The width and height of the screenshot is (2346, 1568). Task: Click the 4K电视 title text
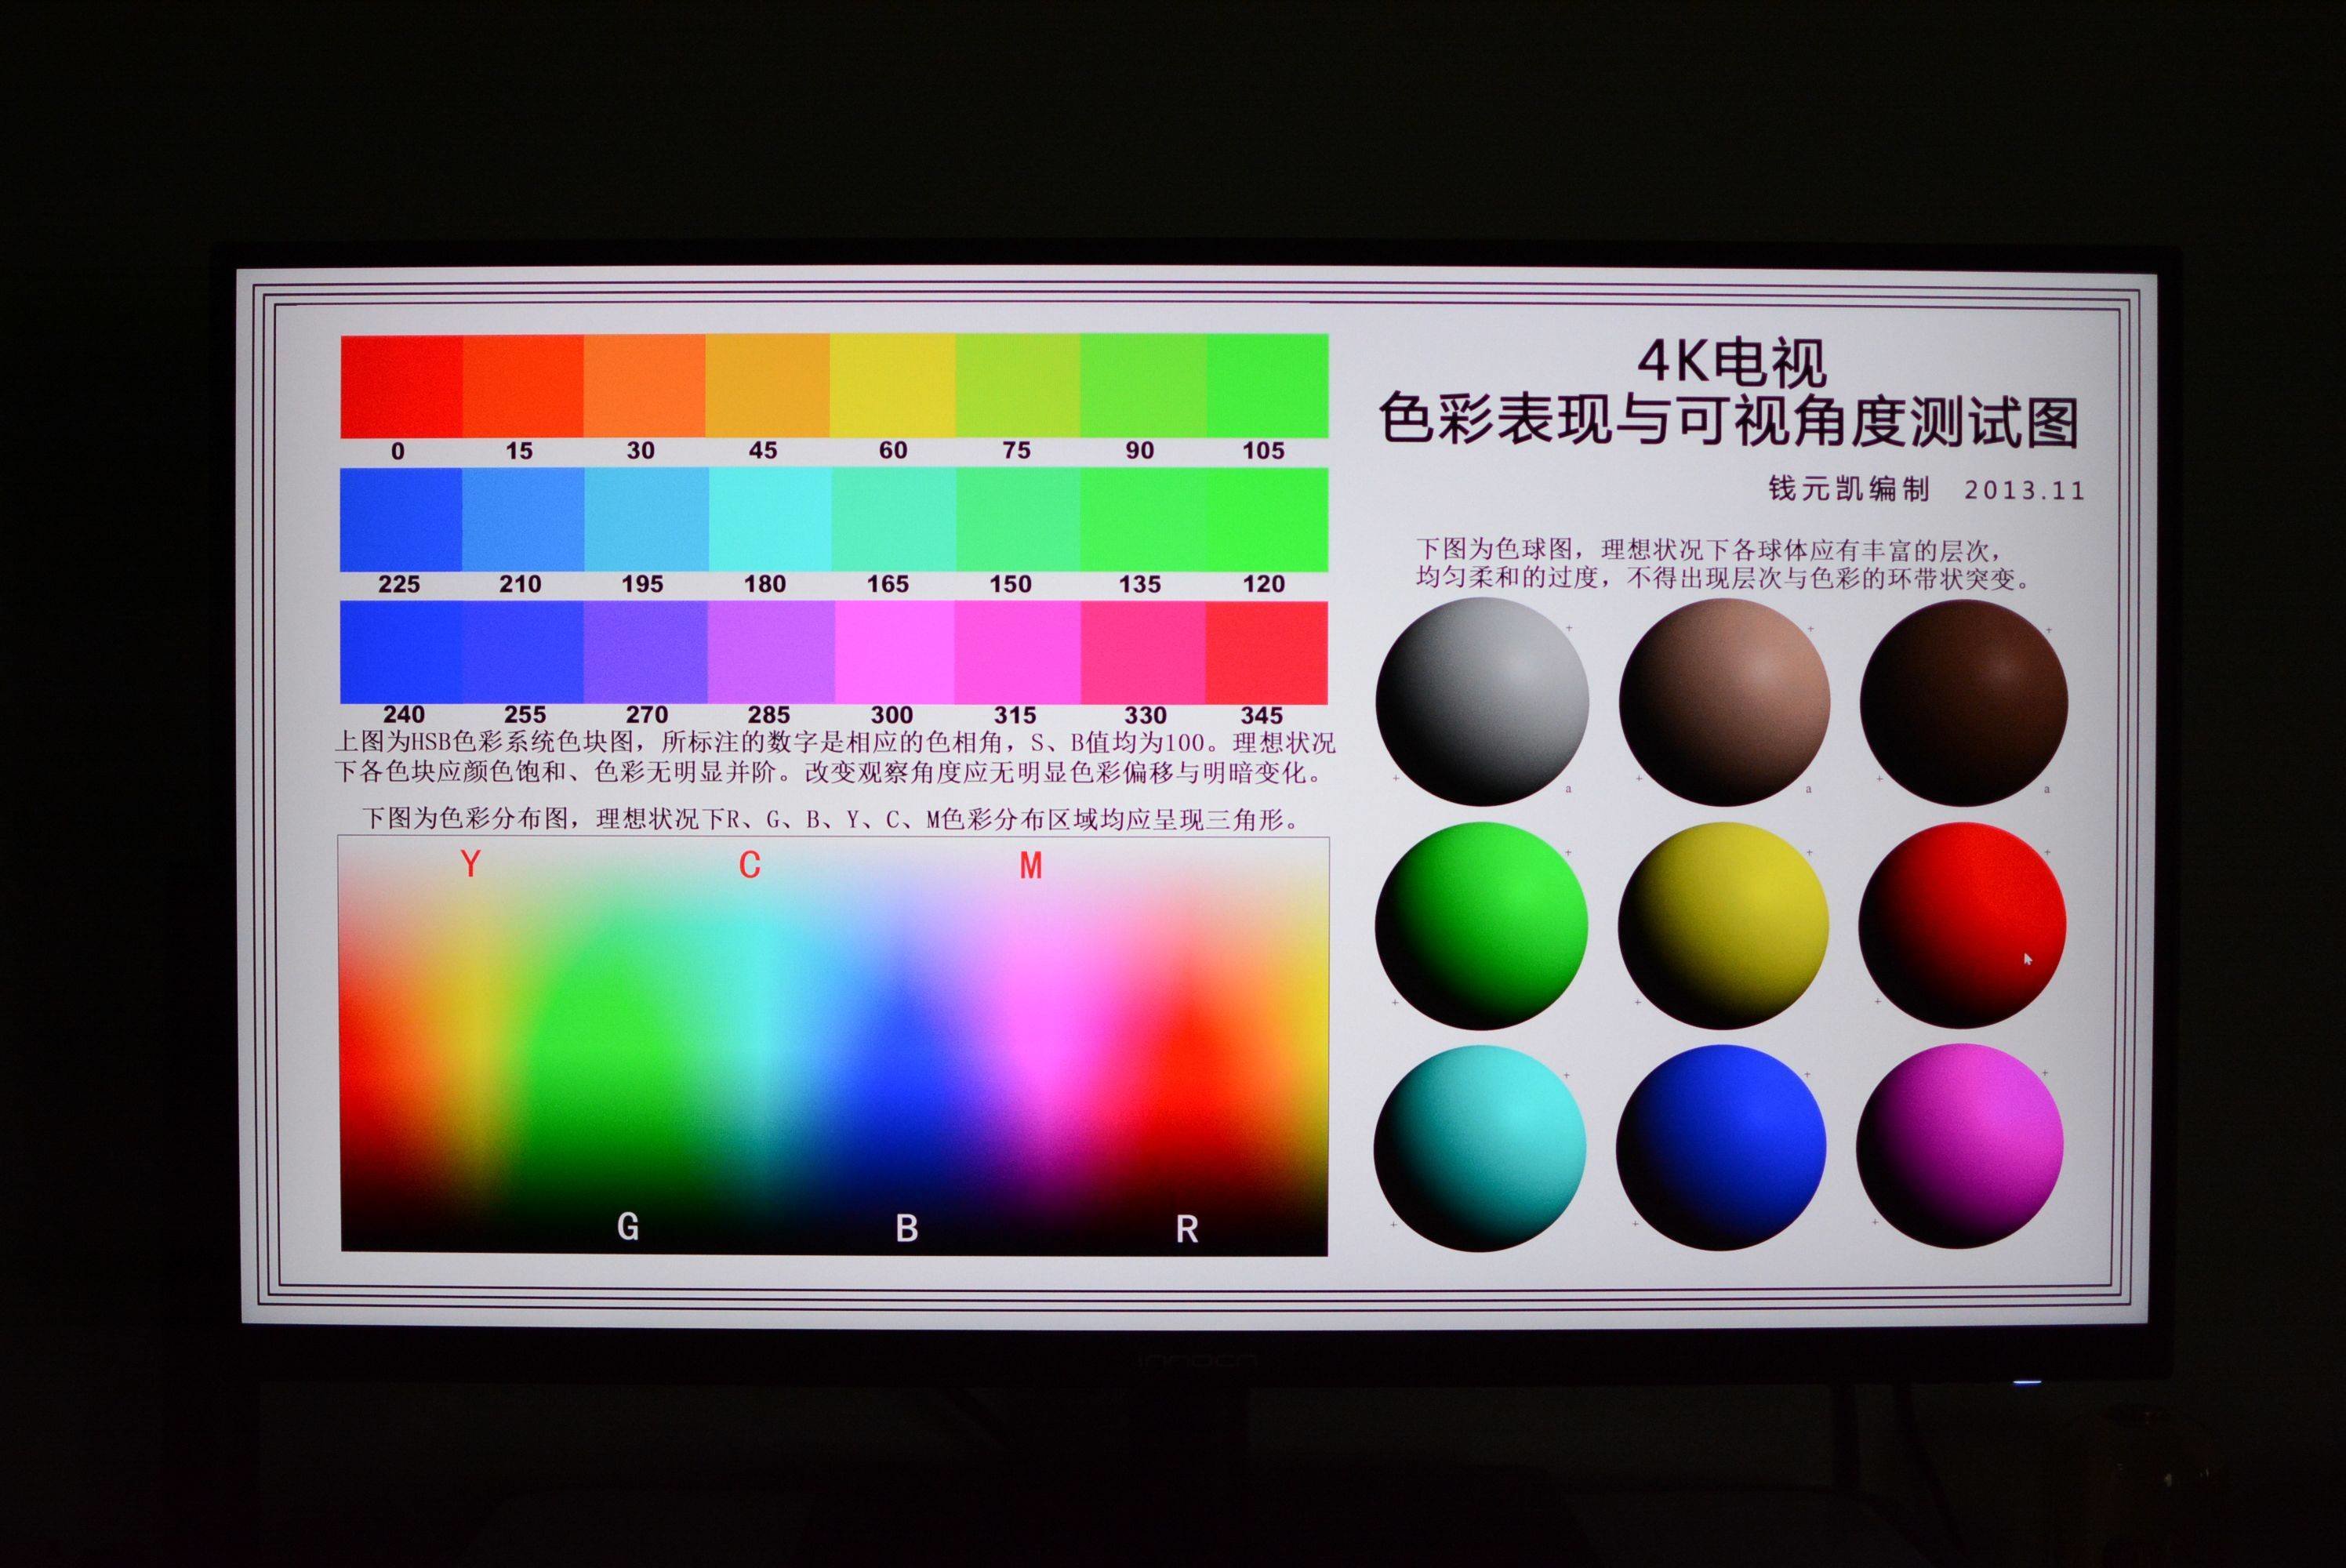pos(1731,362)
